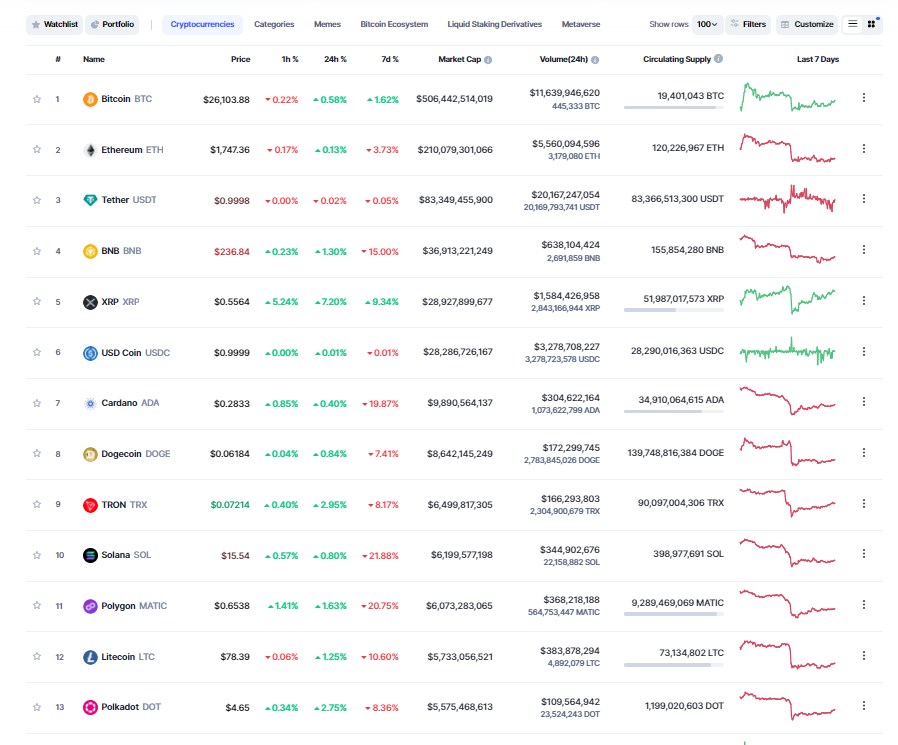Star Ethereum to add to watchlist

pos(37,149)
